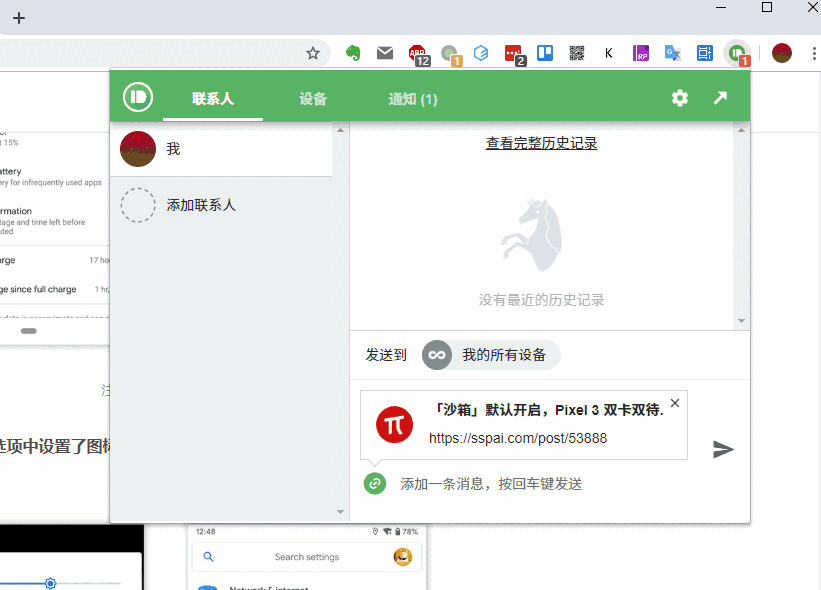Click the pop-out arrow in Pushbullet header
This screenshot has height=590, width=821.
[720, 98]
